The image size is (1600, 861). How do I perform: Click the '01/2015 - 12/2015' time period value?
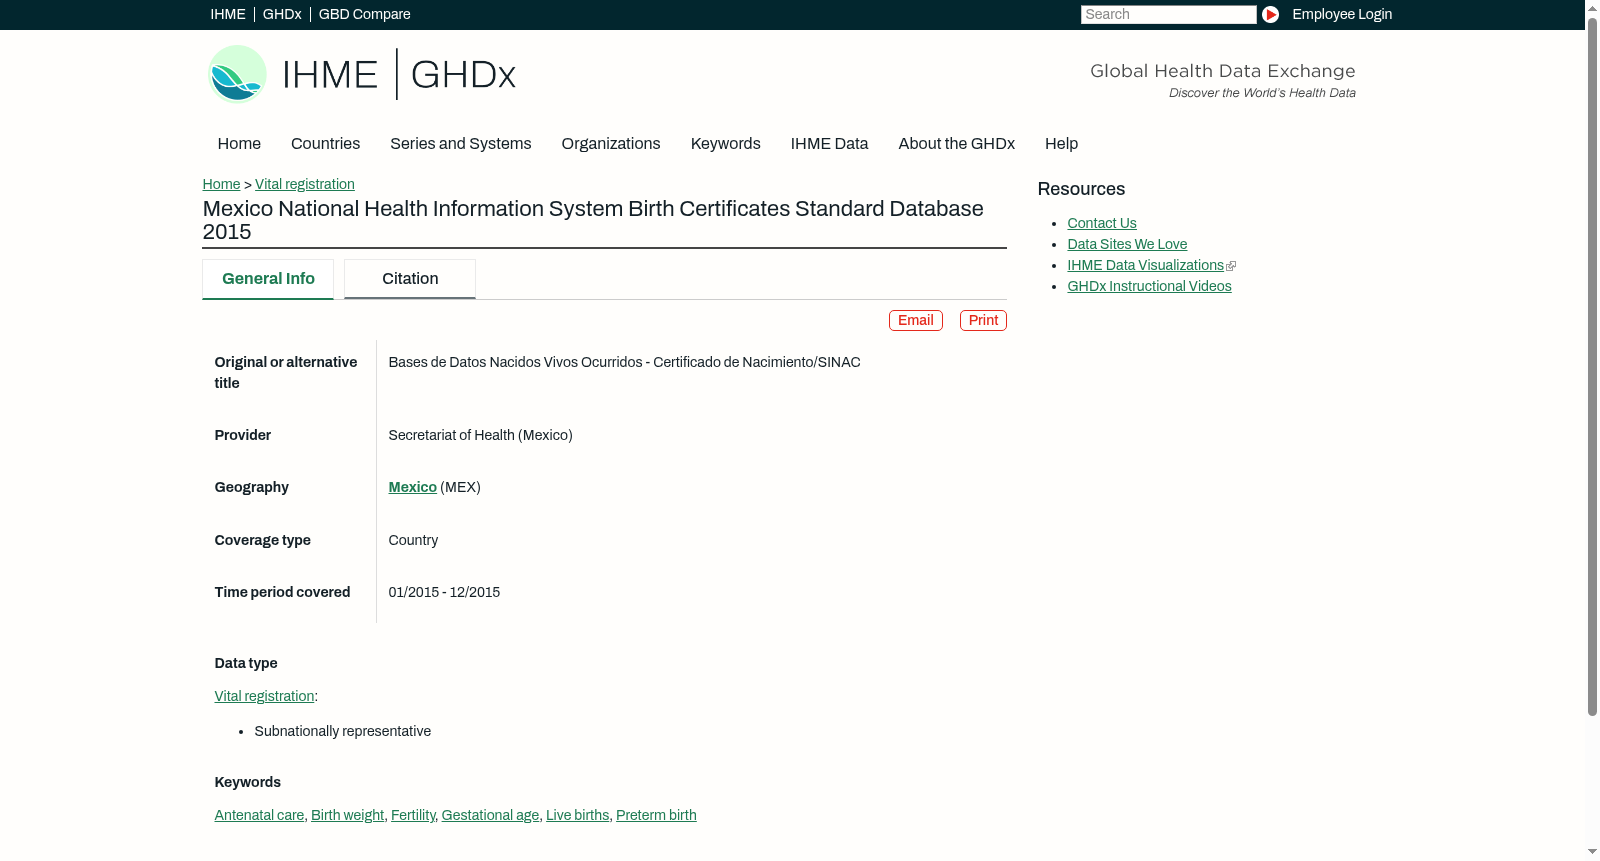point(444,592)
